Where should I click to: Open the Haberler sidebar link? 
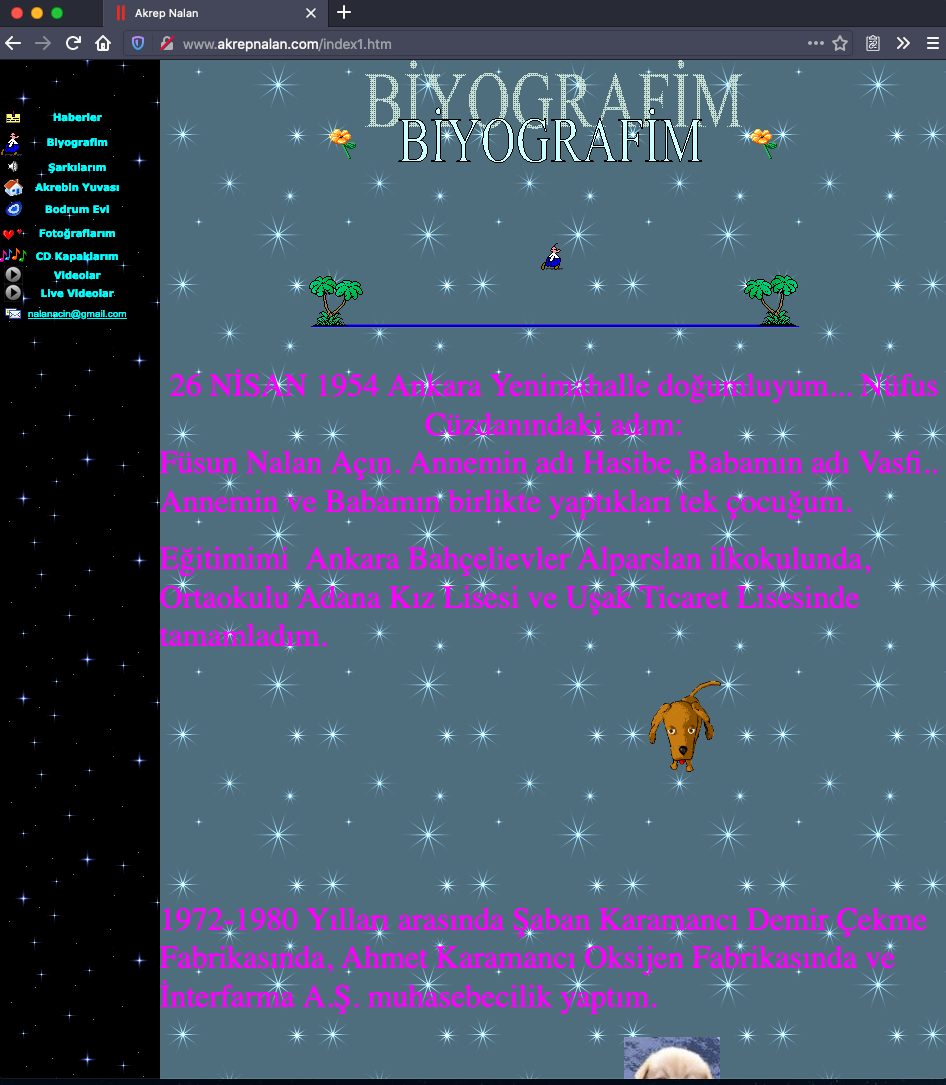(77, 117)
